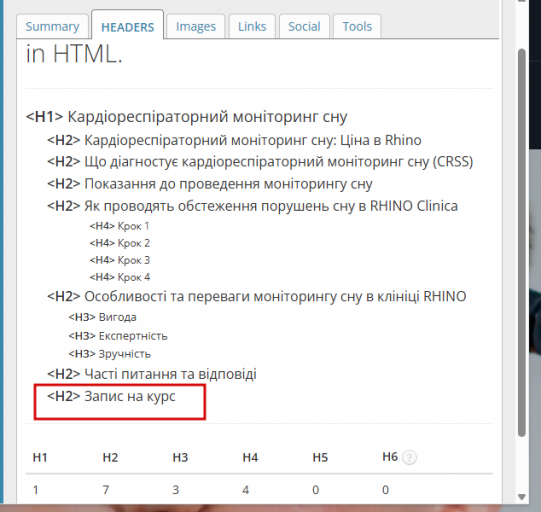This screenshot has width=541, height=512.
Task: Click the H2 count value 7
Action: point(106,490)
